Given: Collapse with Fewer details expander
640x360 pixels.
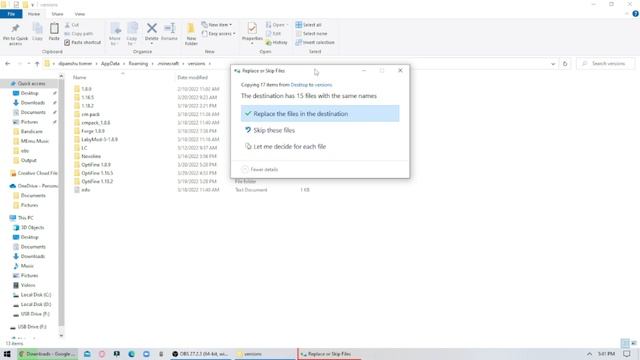Looking at the screenshot, I should tap(260, 169).
